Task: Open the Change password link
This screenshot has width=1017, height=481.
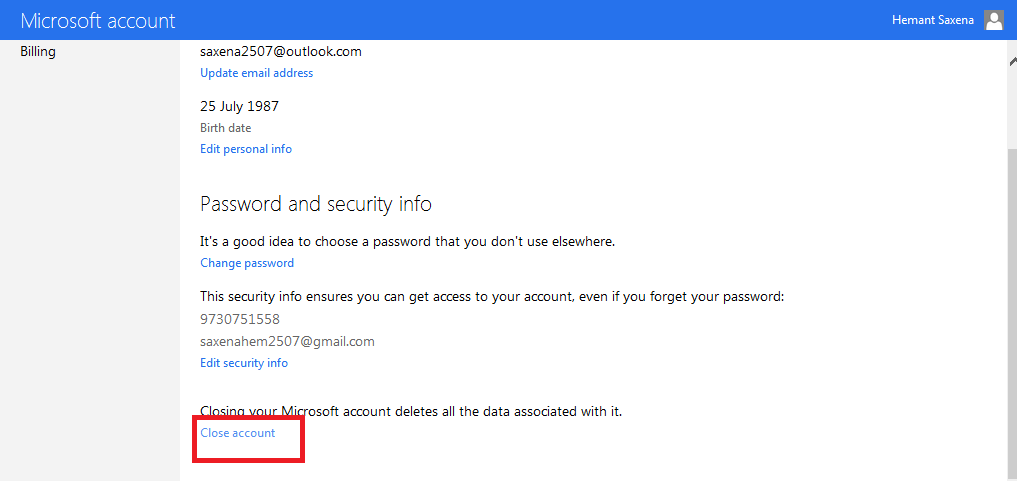Action: click(247, 263)
